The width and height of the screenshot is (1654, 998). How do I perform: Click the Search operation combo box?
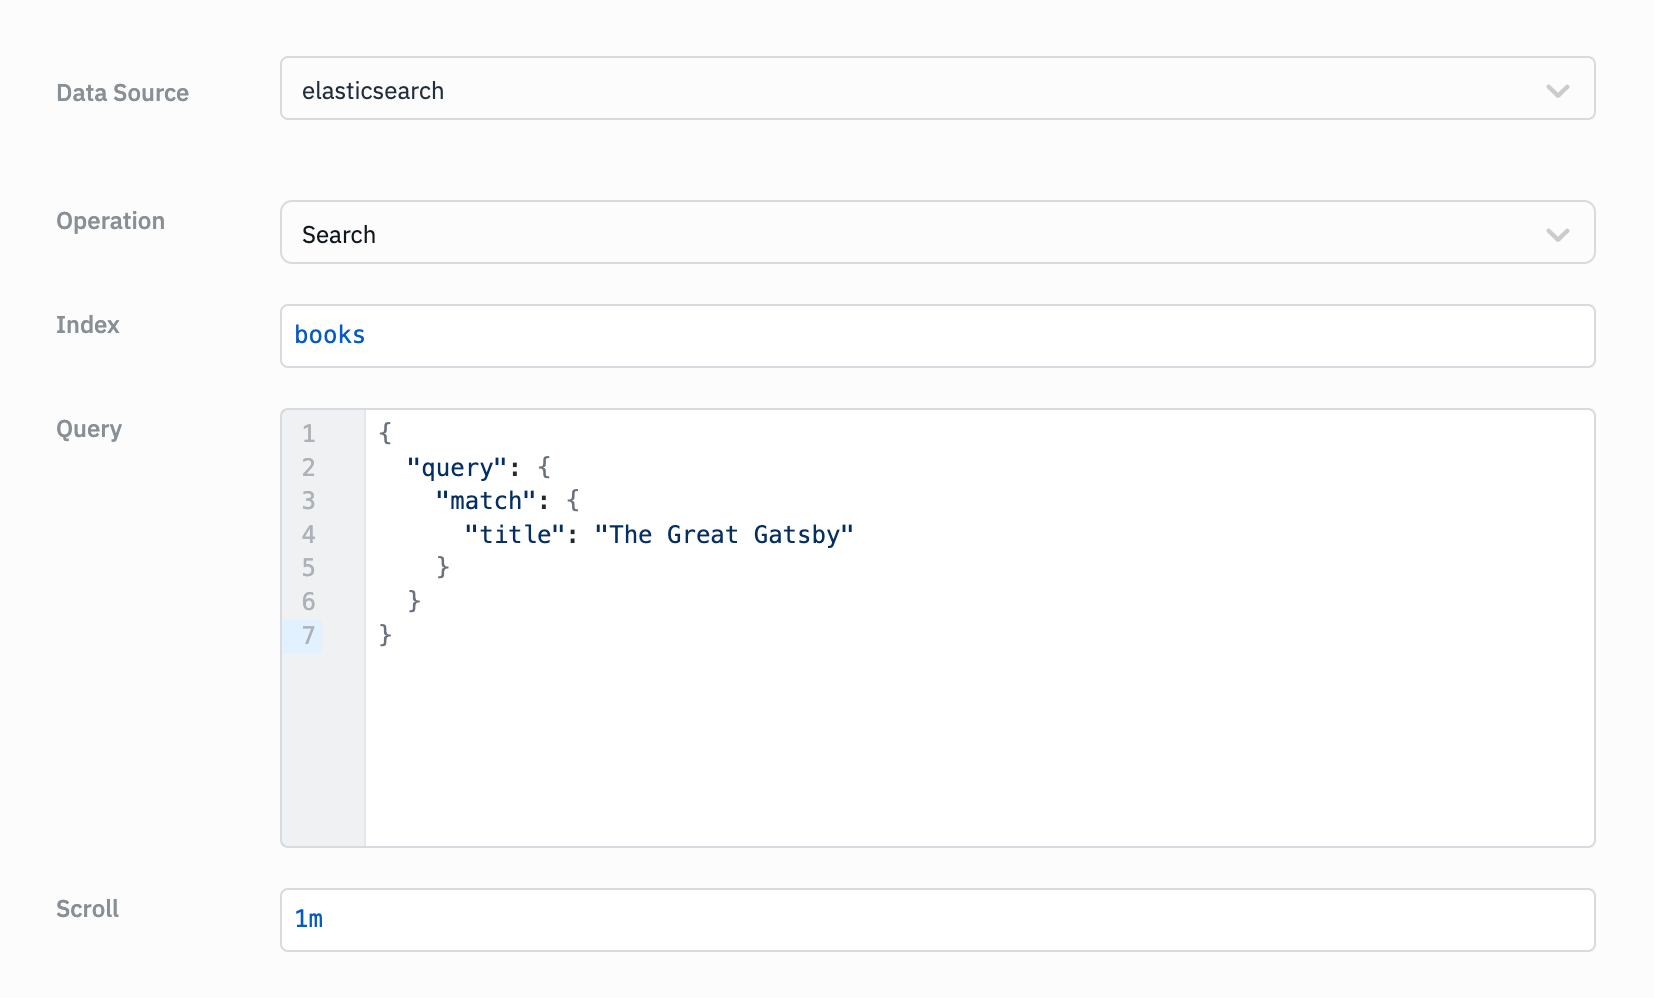900,233
